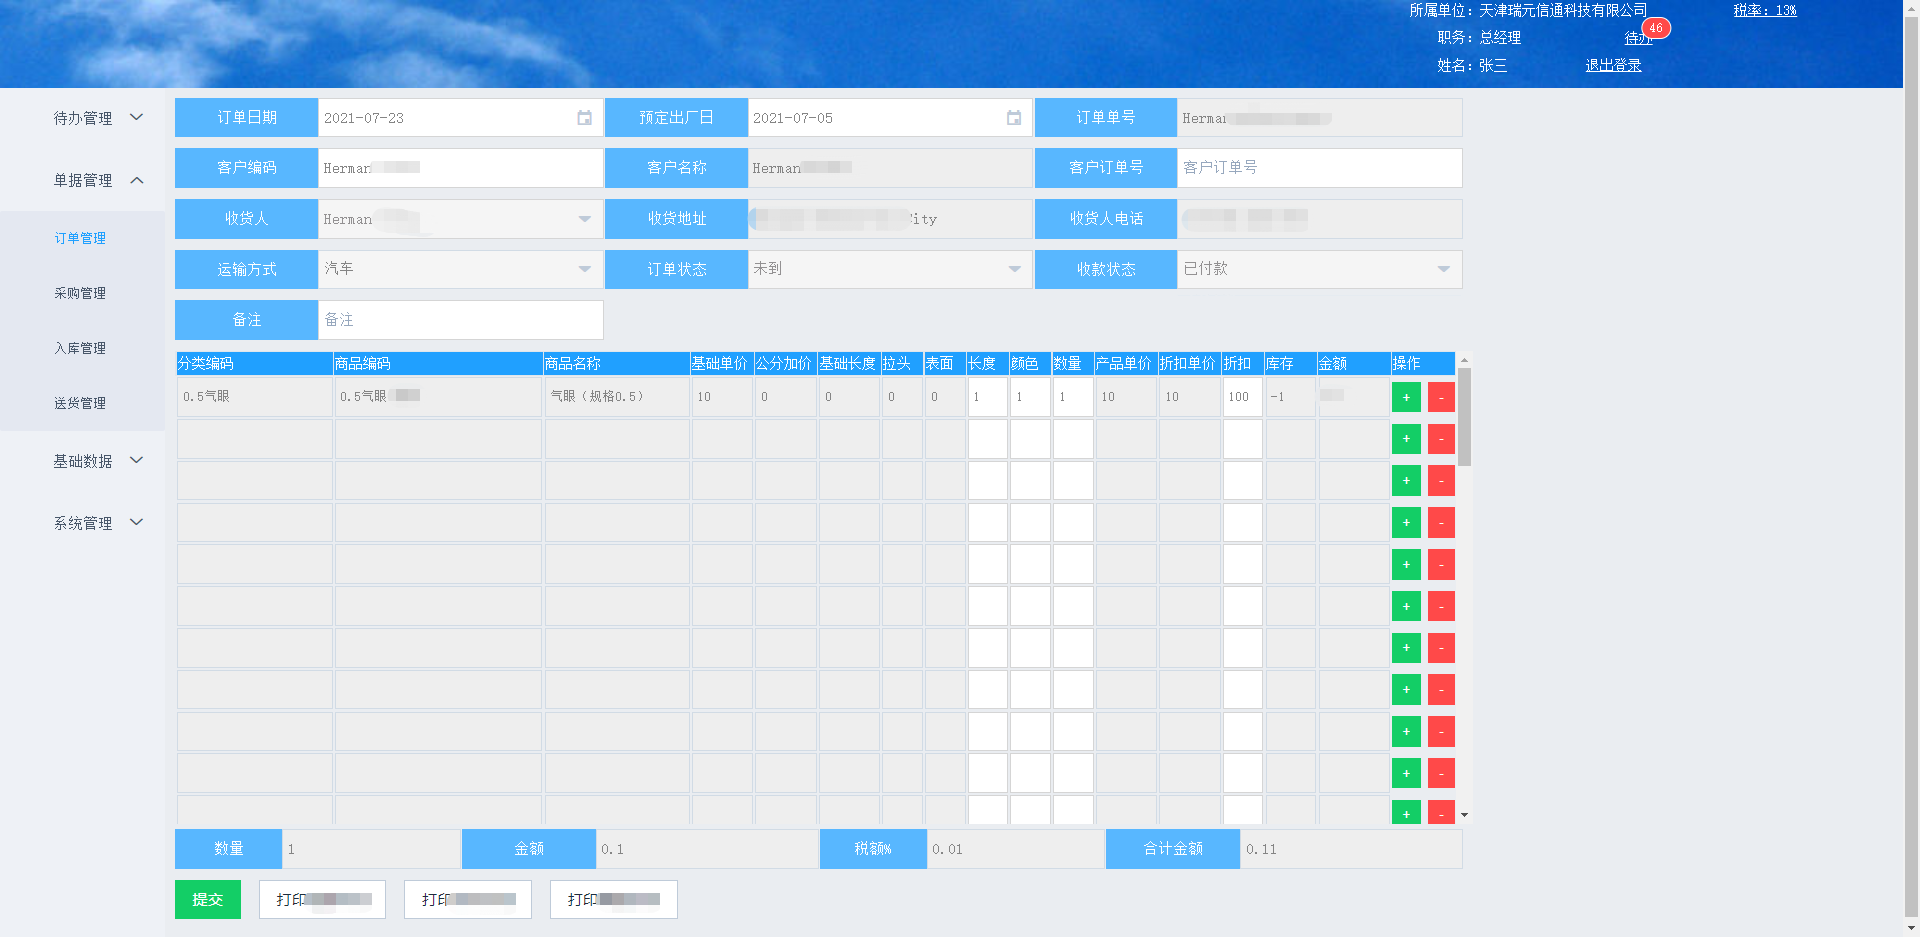Click green plus button in second table row
Viewport: 1920px width, 937px height.
(1406, 439)
